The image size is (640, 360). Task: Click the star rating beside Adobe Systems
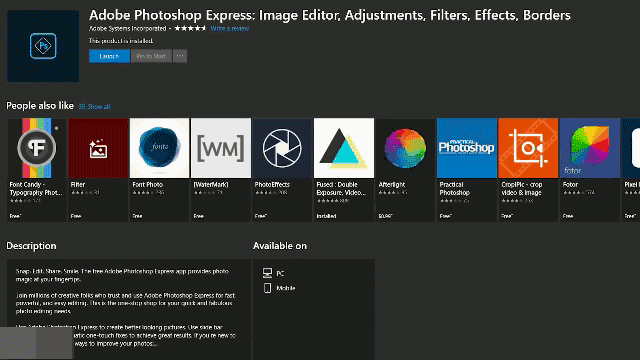(x=190, y=28)
